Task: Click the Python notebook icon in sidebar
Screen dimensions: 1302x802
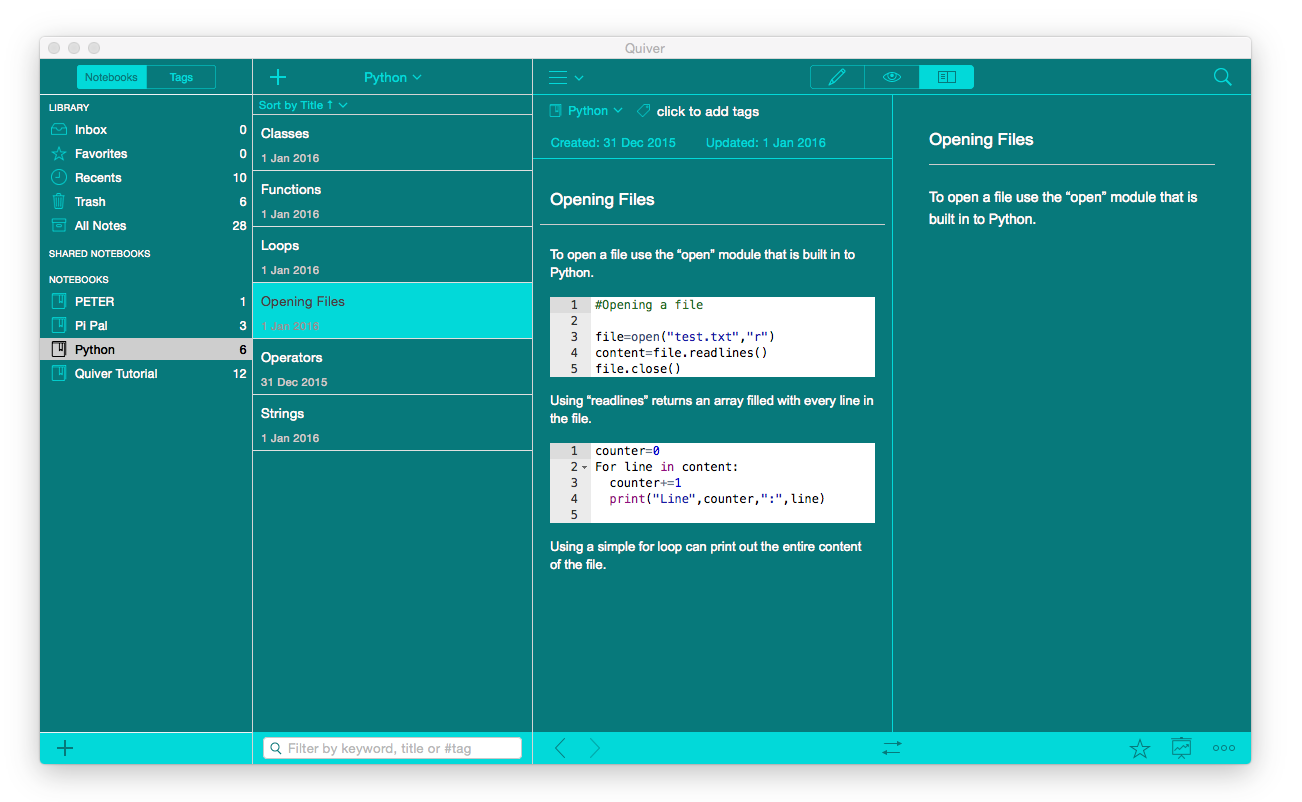Action: click(59, 350)
